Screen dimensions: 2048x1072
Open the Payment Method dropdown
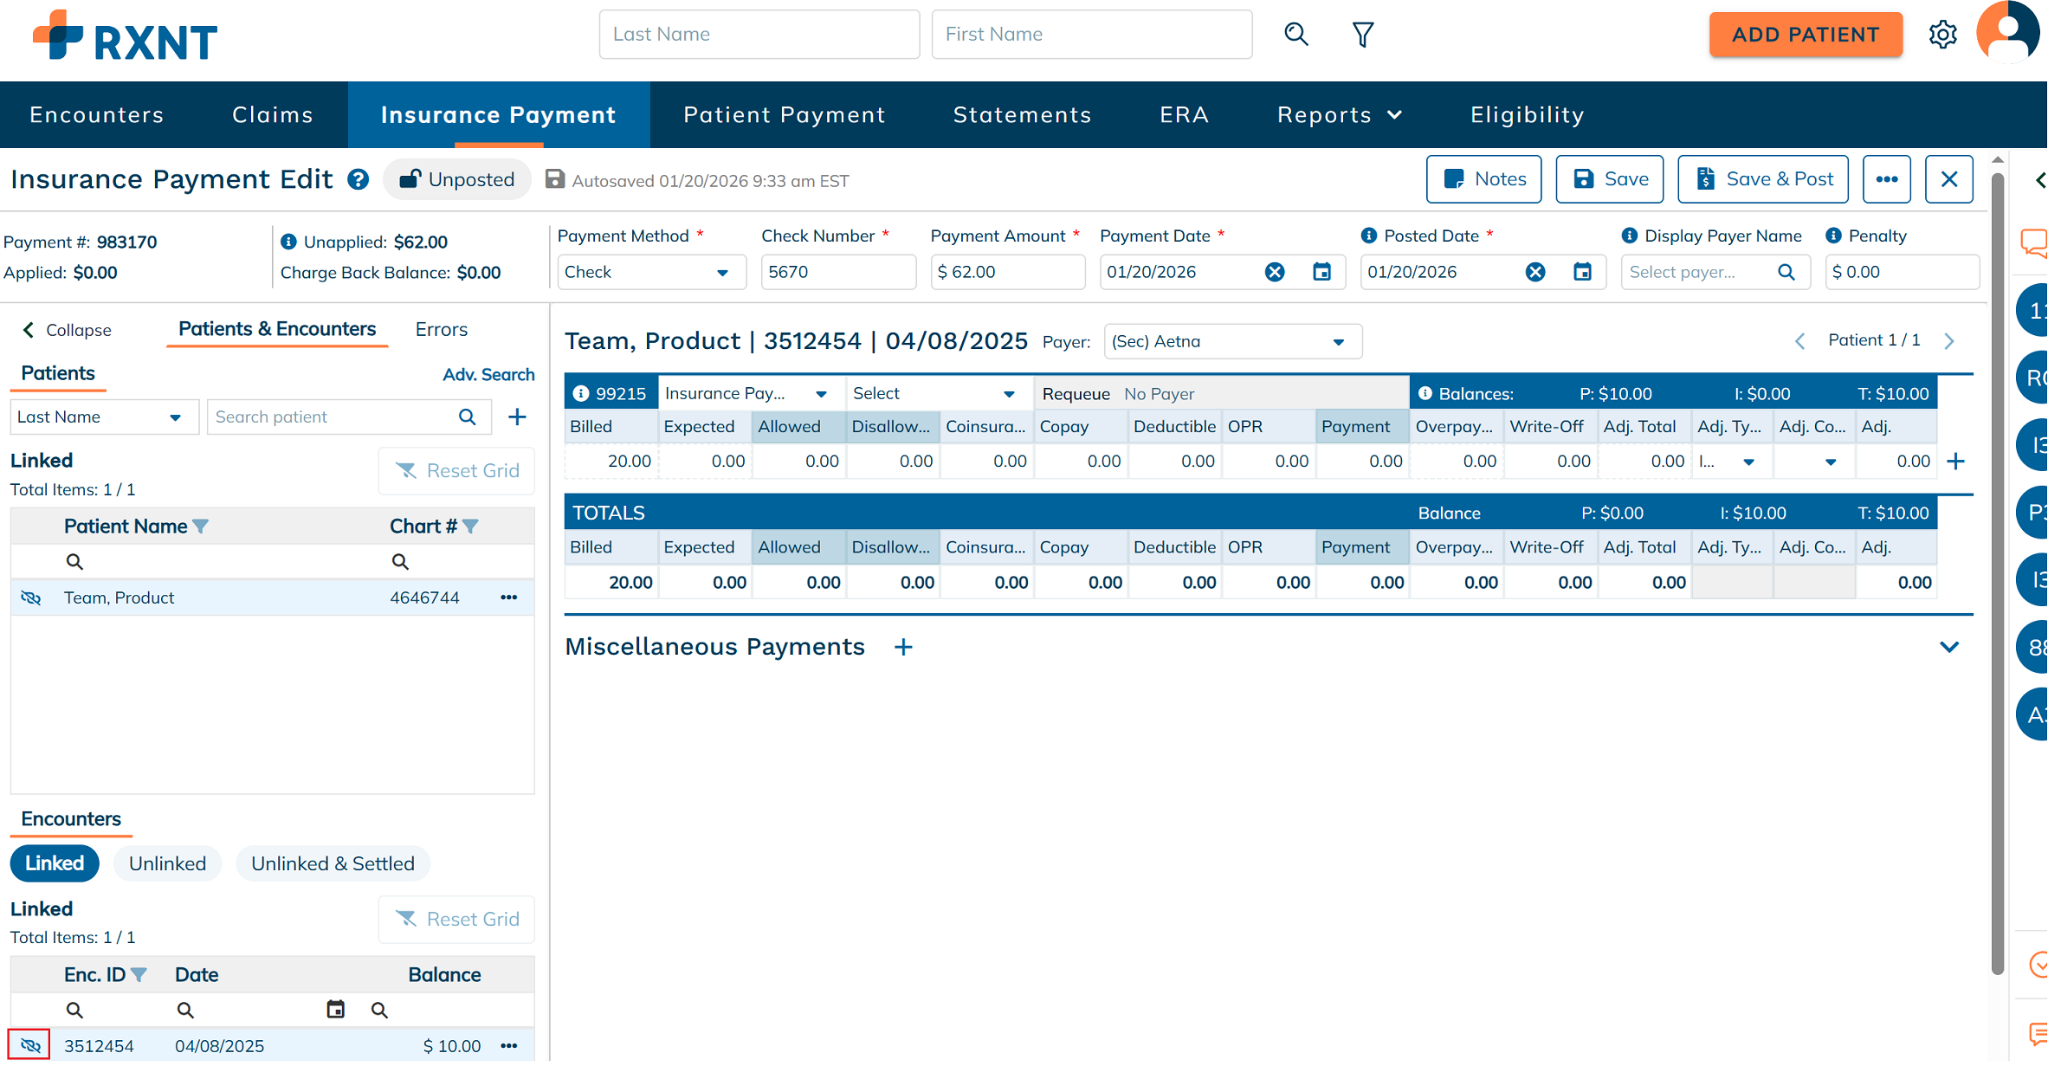pyautogui.click(x=650, y=272)
